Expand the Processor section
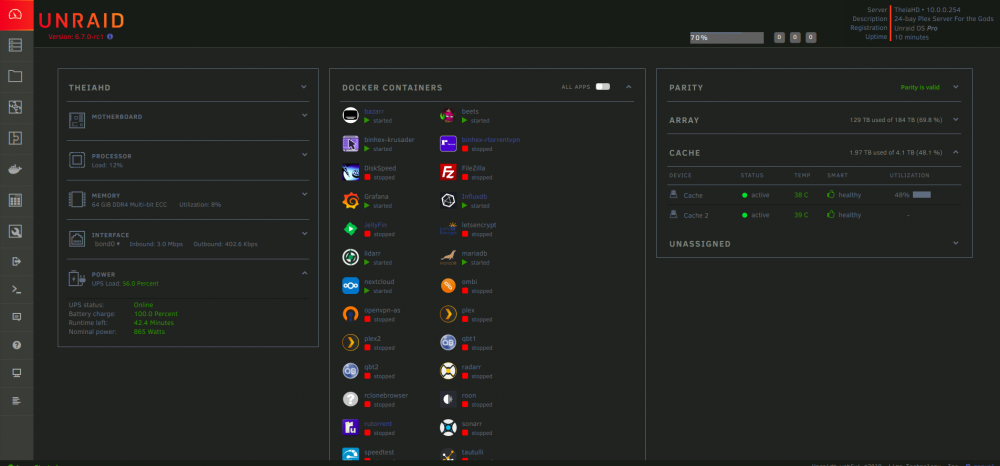Screen dimensions: 1000x466 [304, 154]
